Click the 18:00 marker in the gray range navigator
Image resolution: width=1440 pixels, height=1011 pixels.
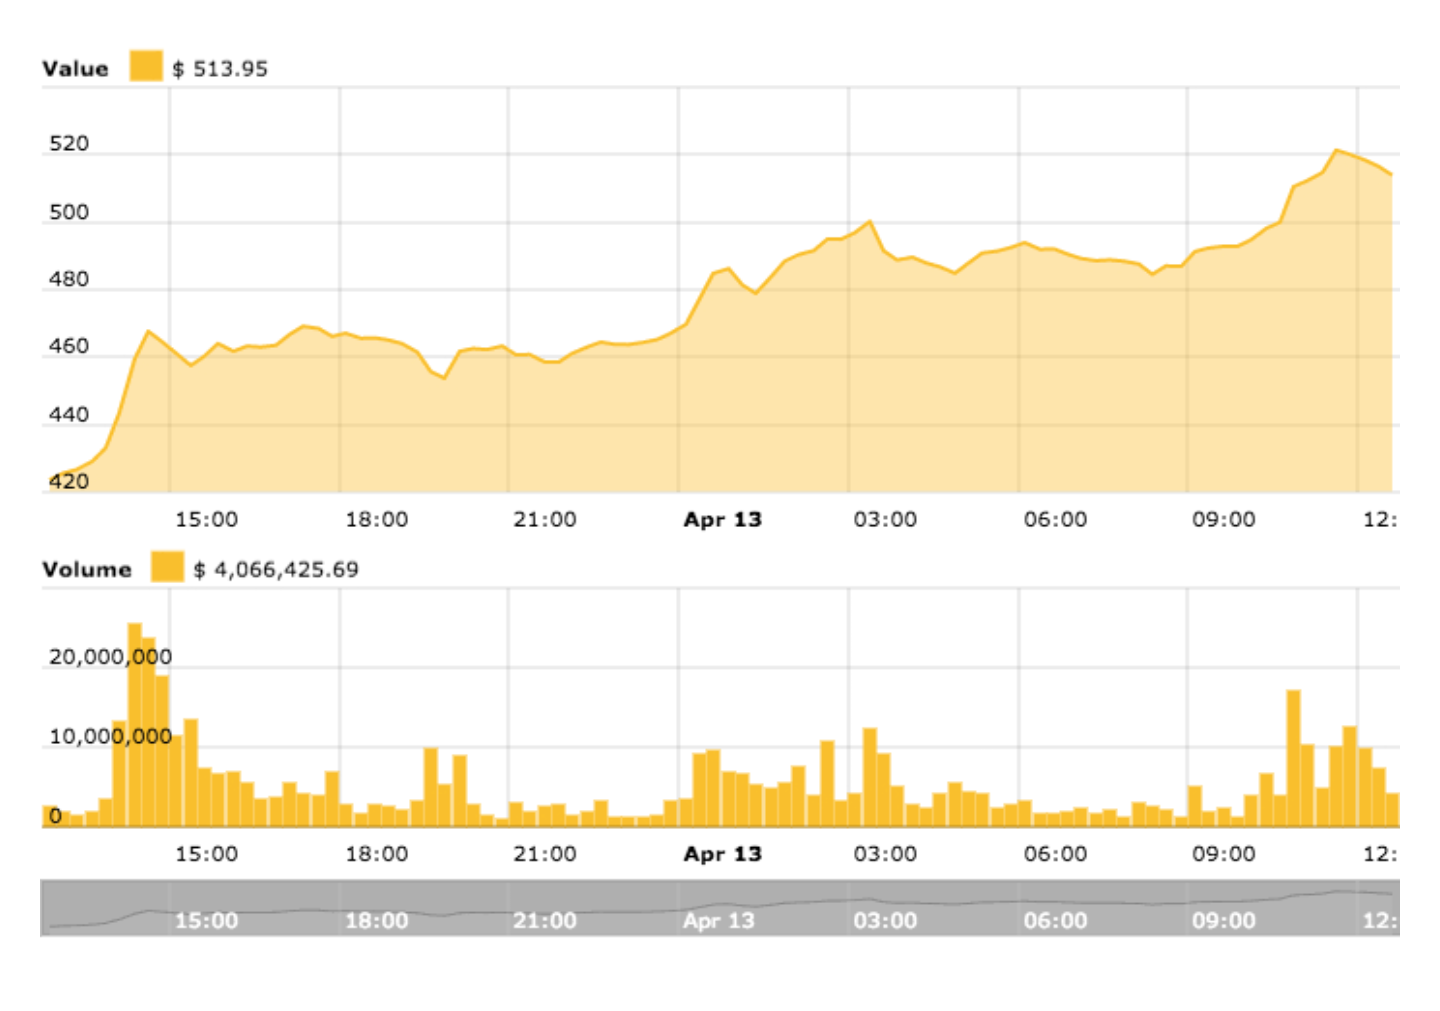click(376, 920)
